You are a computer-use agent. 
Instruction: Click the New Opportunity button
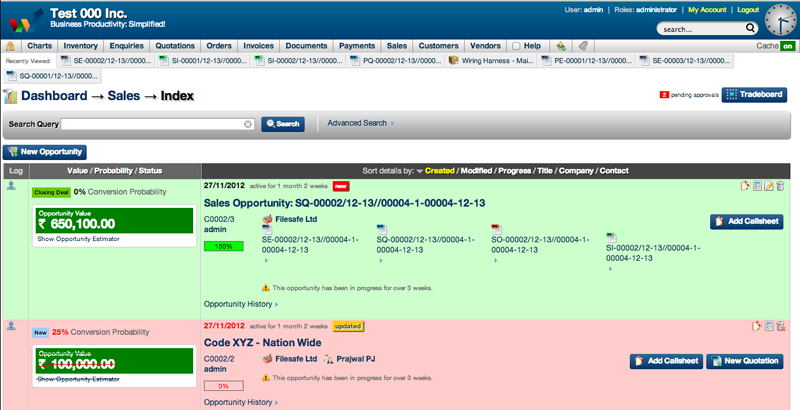(45, 152)
